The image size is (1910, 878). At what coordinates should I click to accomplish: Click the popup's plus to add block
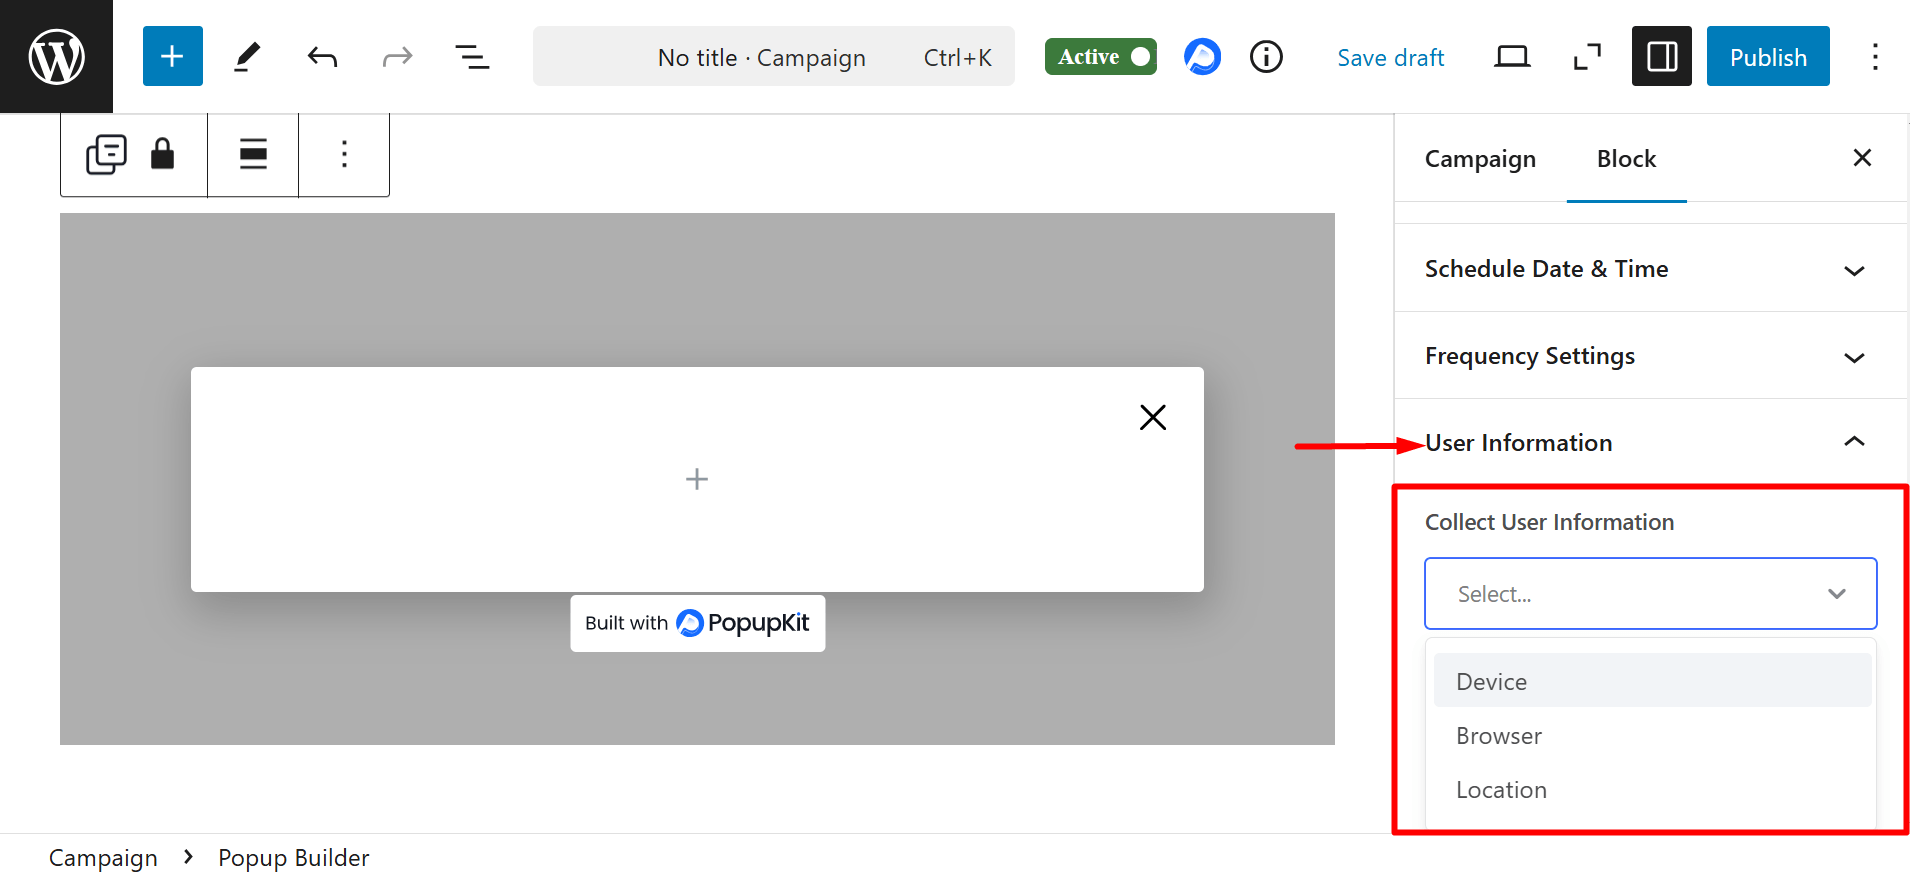pyautogui.click(x=697, y=480)
